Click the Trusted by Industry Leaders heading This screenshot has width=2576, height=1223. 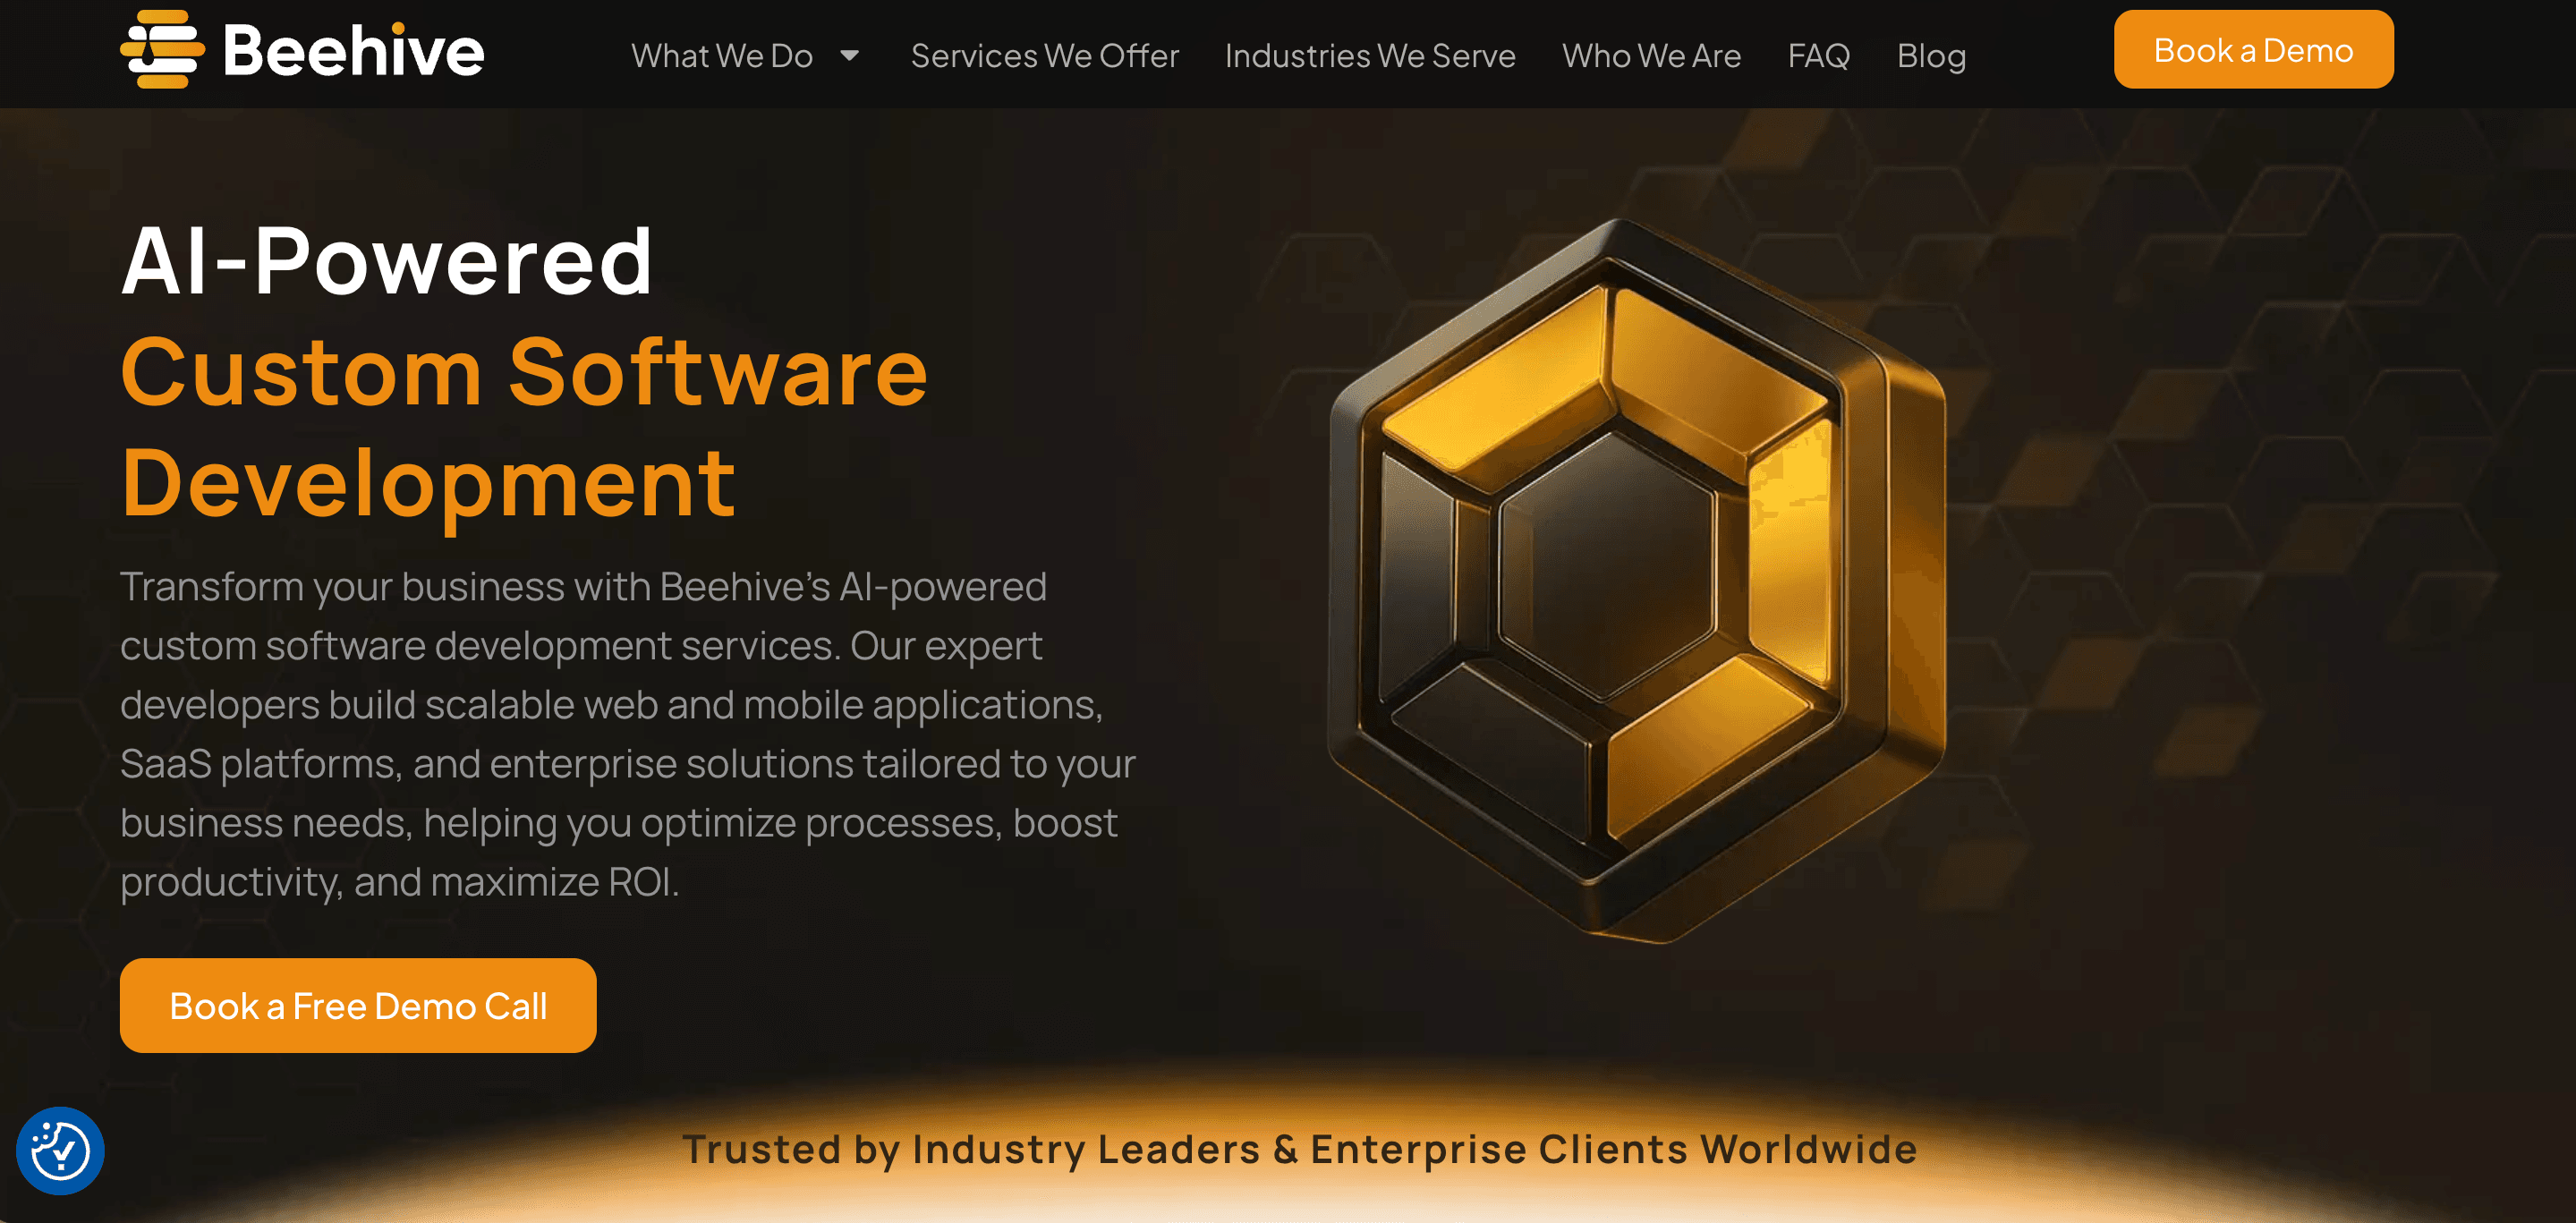coord(1300,1149)
